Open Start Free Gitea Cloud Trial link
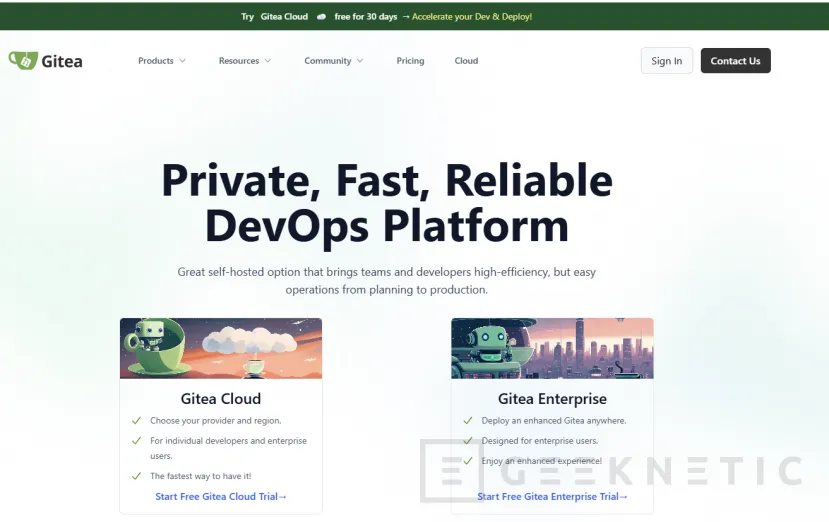The height and width of the screenshot is (522, 829). point(221,497)
